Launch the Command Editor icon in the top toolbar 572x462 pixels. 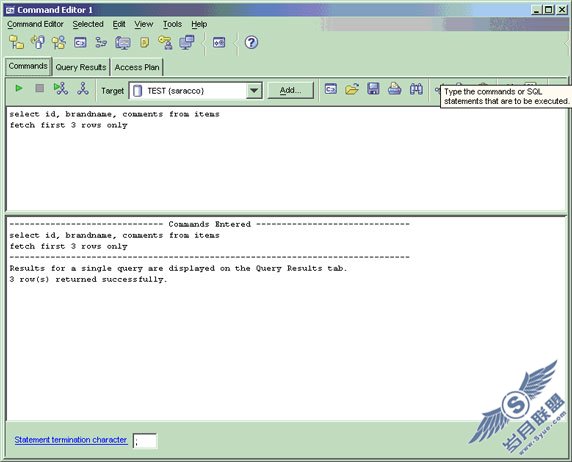pyautogui.click(x=80, y=42)
